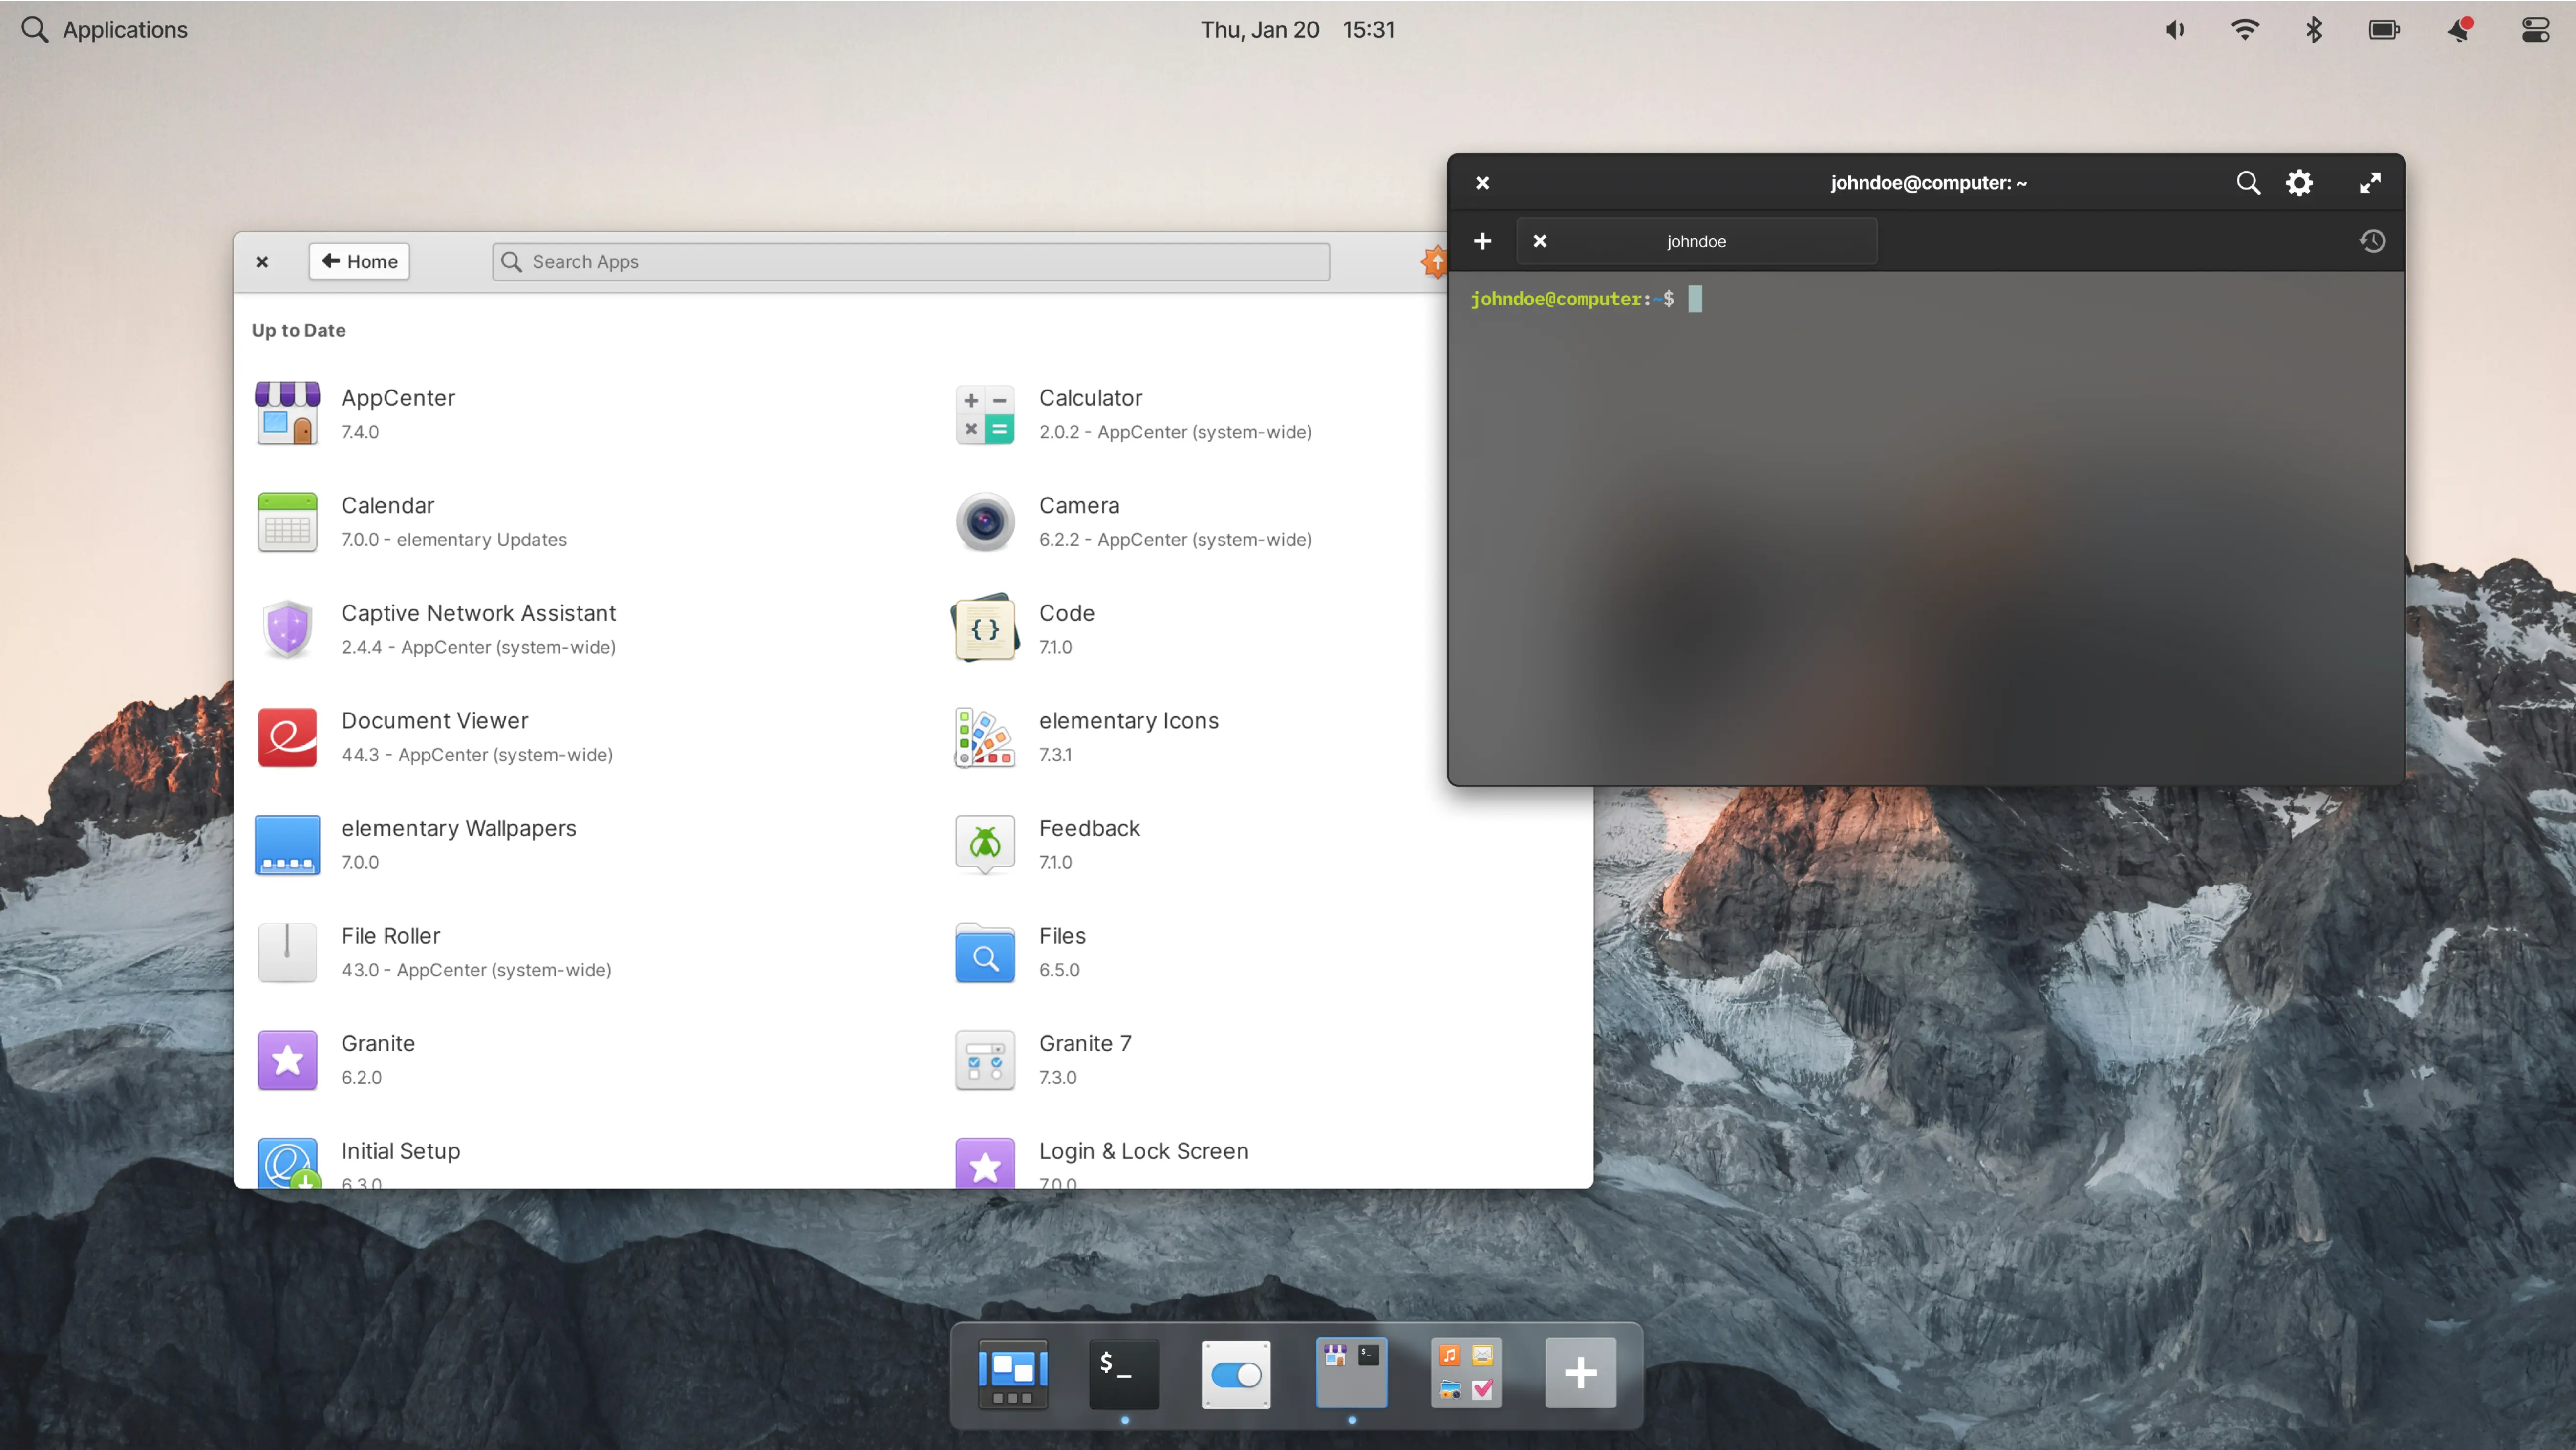Open terminal settings gear menu
The width and height of the screenshot is (2576, 1450).
point(2299,183)
